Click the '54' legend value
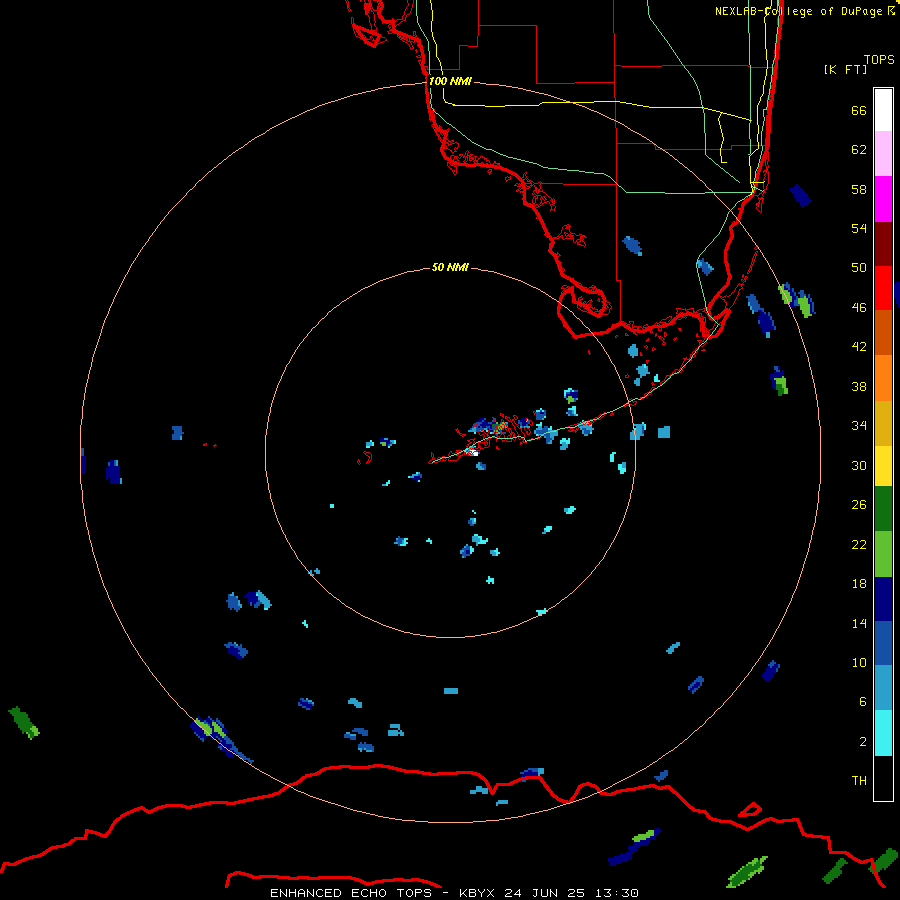The image size is (900, 900). [x=859, y=228]
